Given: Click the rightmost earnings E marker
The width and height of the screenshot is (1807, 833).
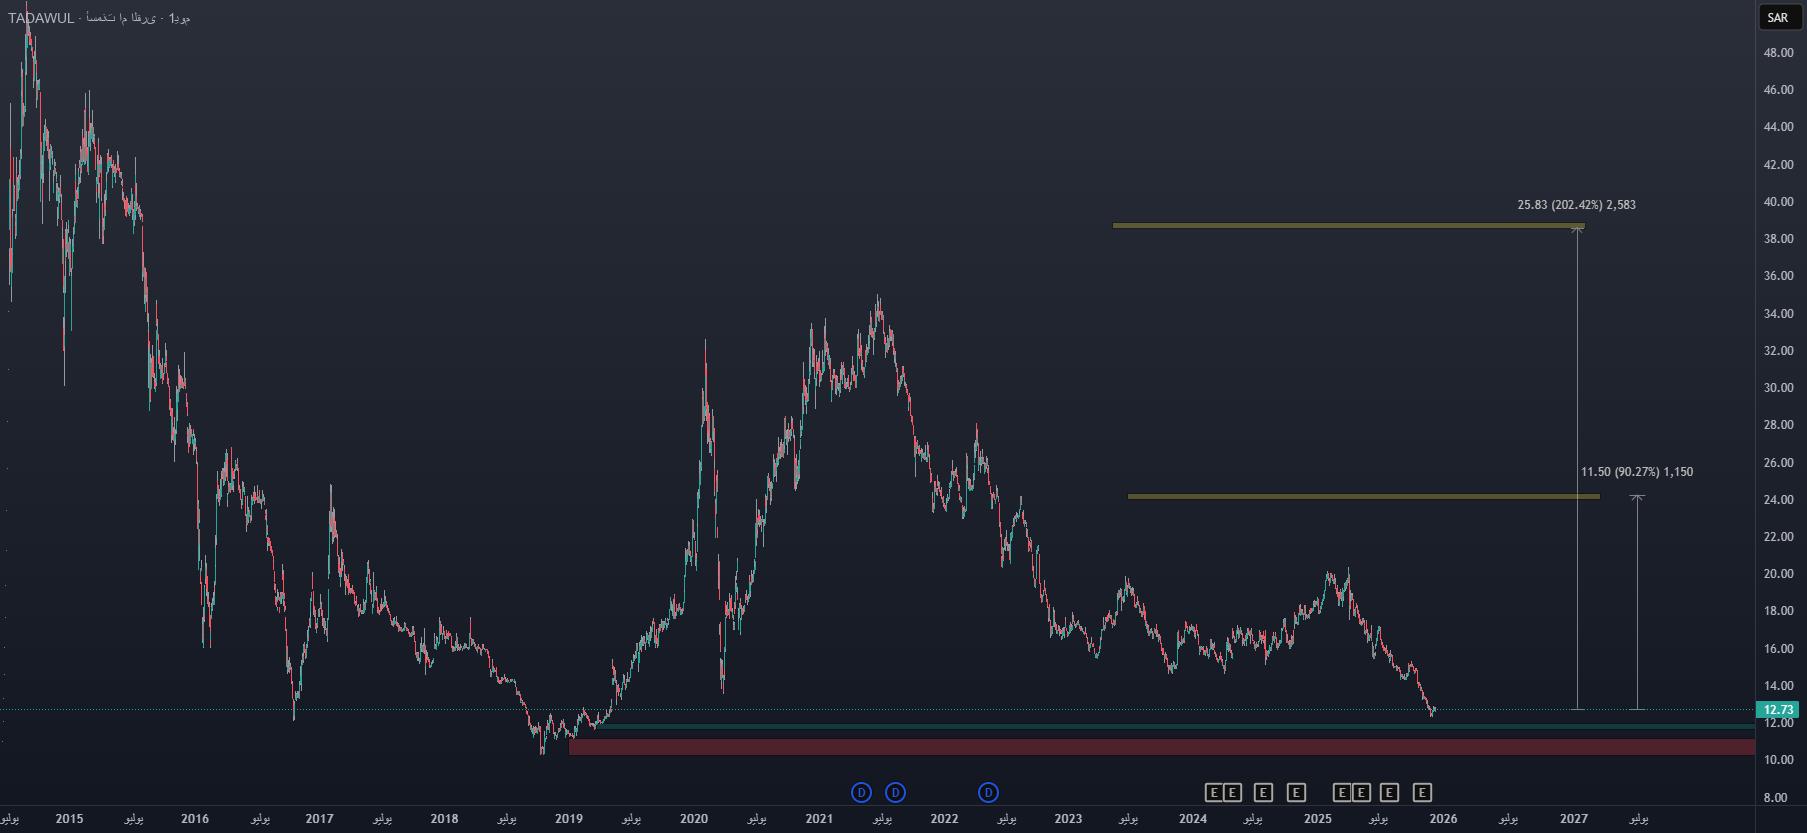Looking at the screenshot, I should (x=1422, y=793).
